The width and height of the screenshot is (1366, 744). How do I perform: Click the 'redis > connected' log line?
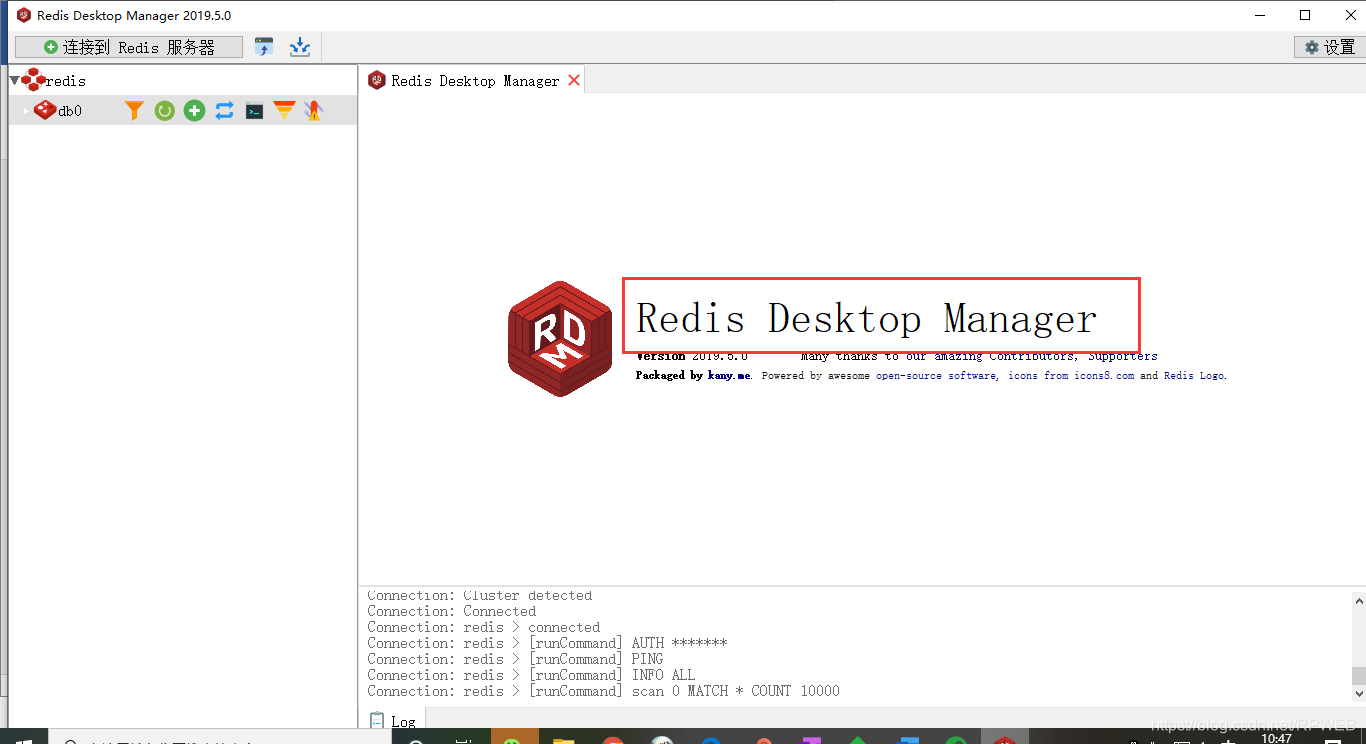(x=484, y=627)
